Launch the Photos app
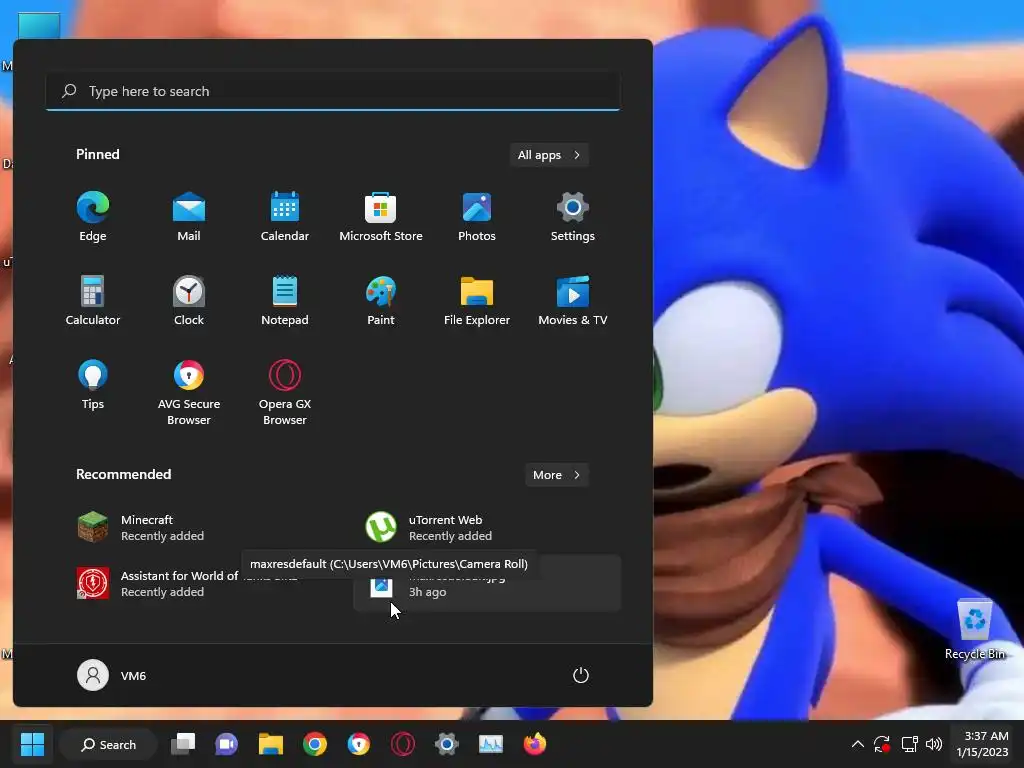Image resolution: width=1024 pixels, height=768 pixels. pos(477,217)
